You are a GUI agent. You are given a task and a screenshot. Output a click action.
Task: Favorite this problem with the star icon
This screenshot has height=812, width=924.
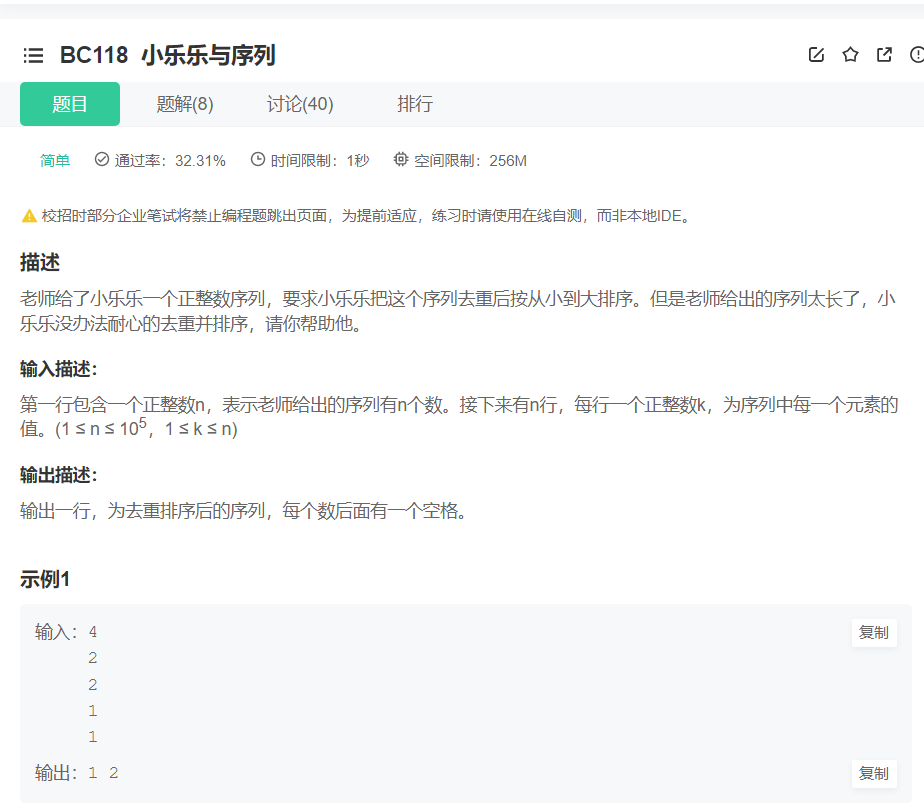click(x=850, y=55)
